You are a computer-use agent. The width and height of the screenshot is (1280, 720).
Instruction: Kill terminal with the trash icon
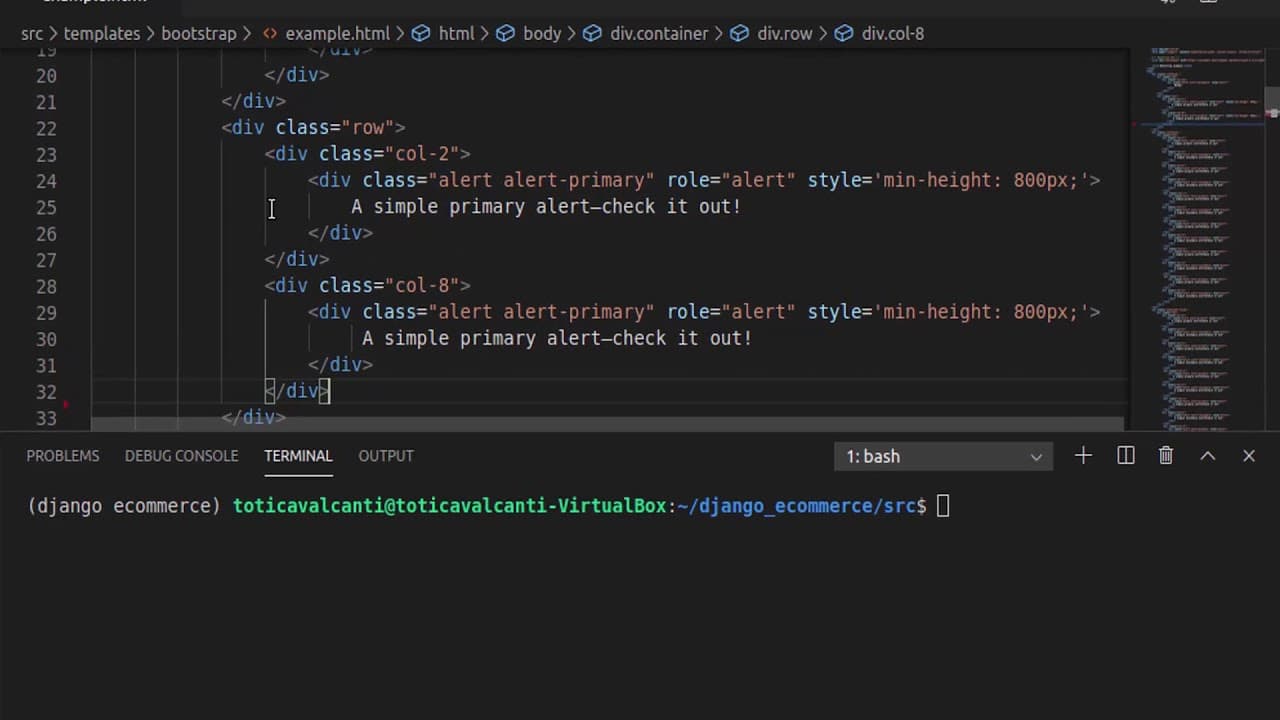tap(1166, 456)
